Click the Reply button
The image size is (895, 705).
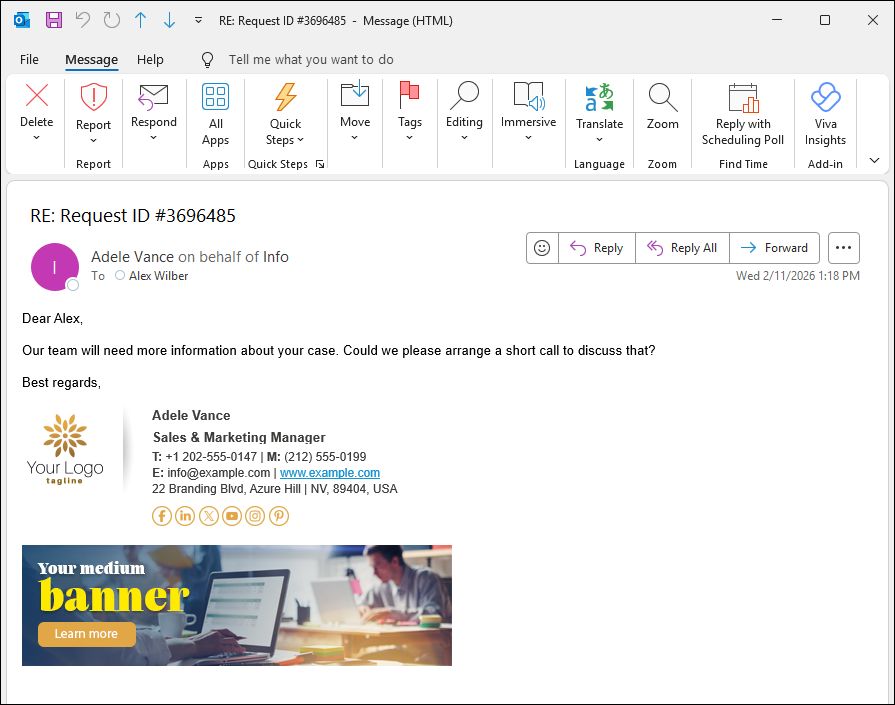[596, 248]
